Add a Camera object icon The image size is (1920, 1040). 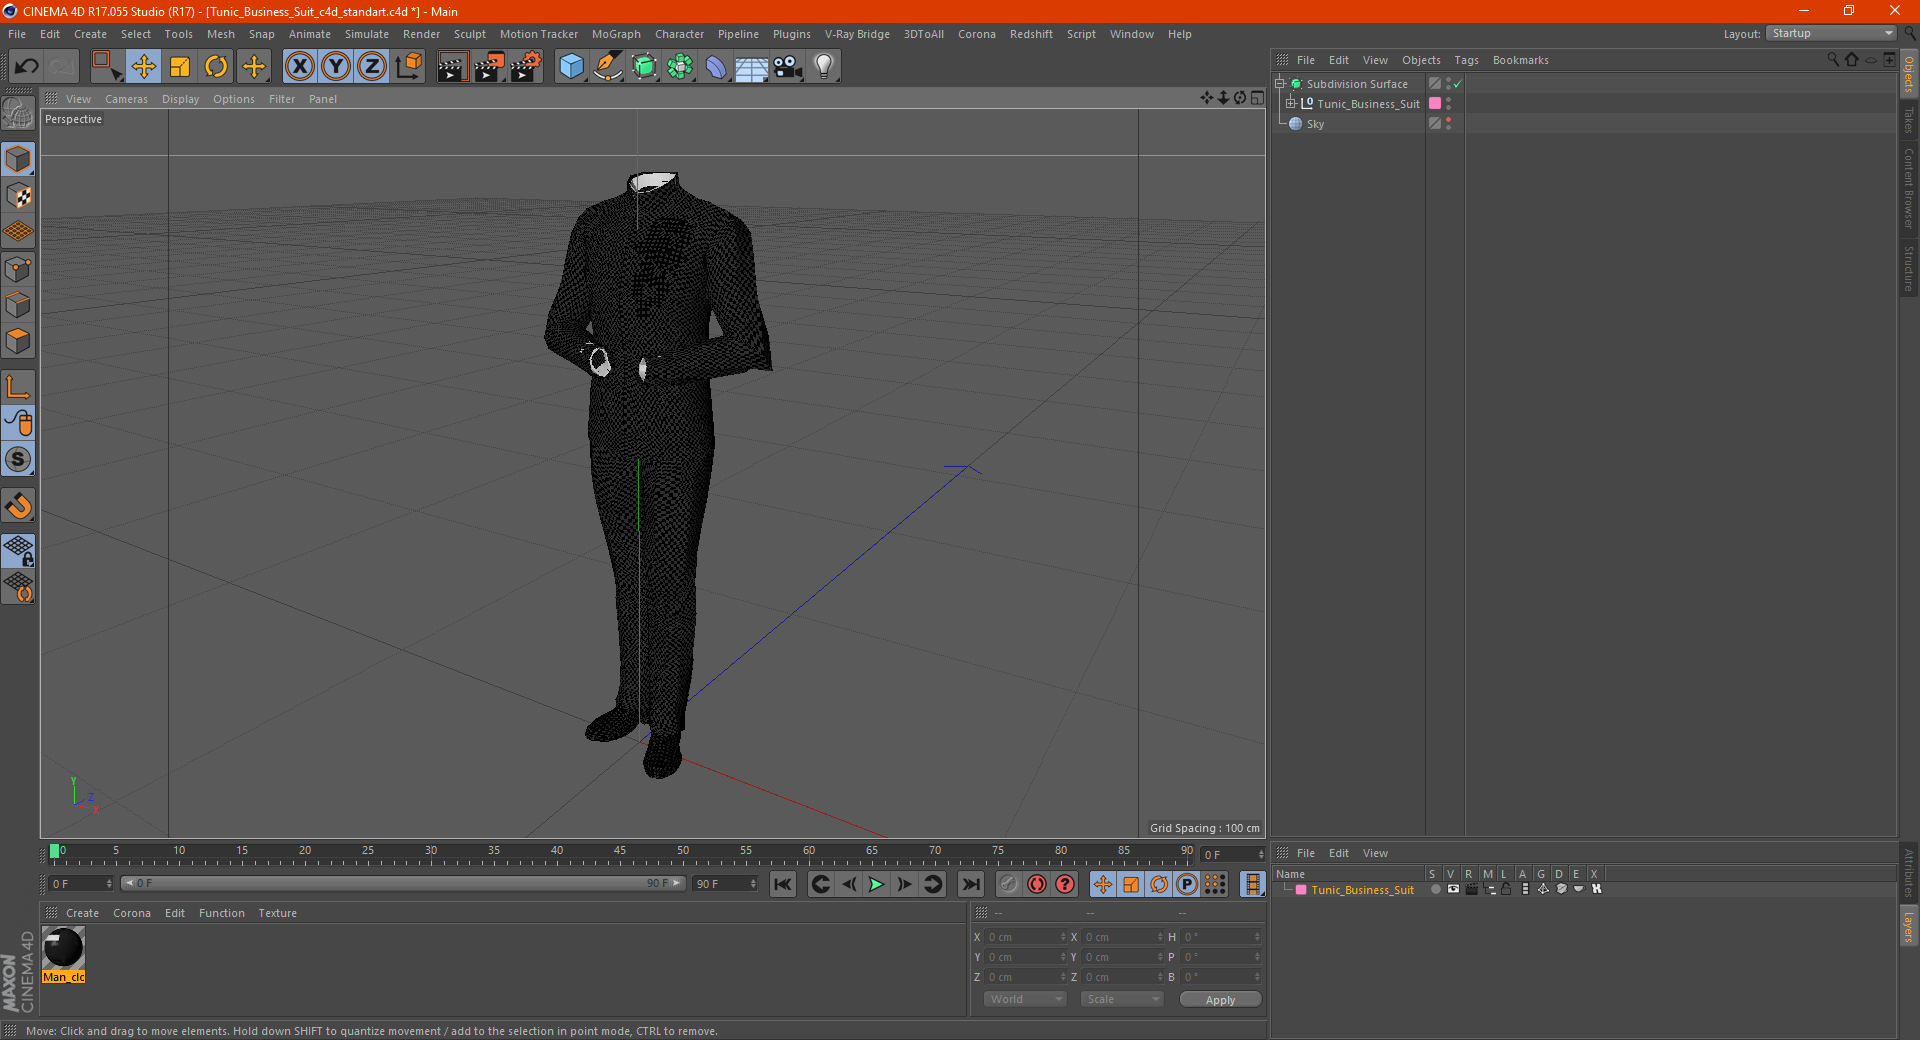(787, 67)
